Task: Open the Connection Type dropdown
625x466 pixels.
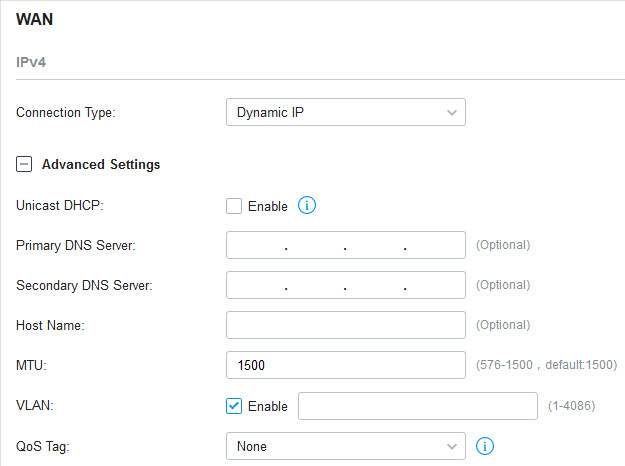Action: tap(346, 112)
